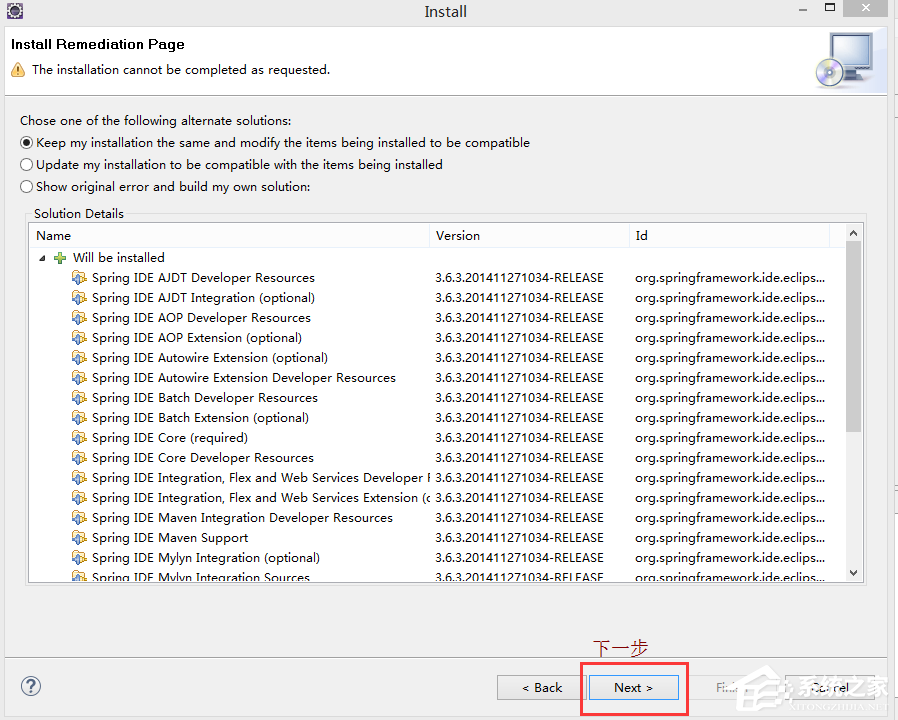Click the plugin icon beside Spring IDE AJDT Developer Resources
Screen dimensions: 898x720
tap(80, 277)
